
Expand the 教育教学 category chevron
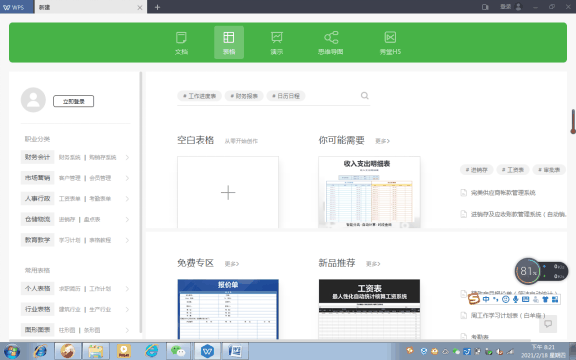(x=127, y=240)
